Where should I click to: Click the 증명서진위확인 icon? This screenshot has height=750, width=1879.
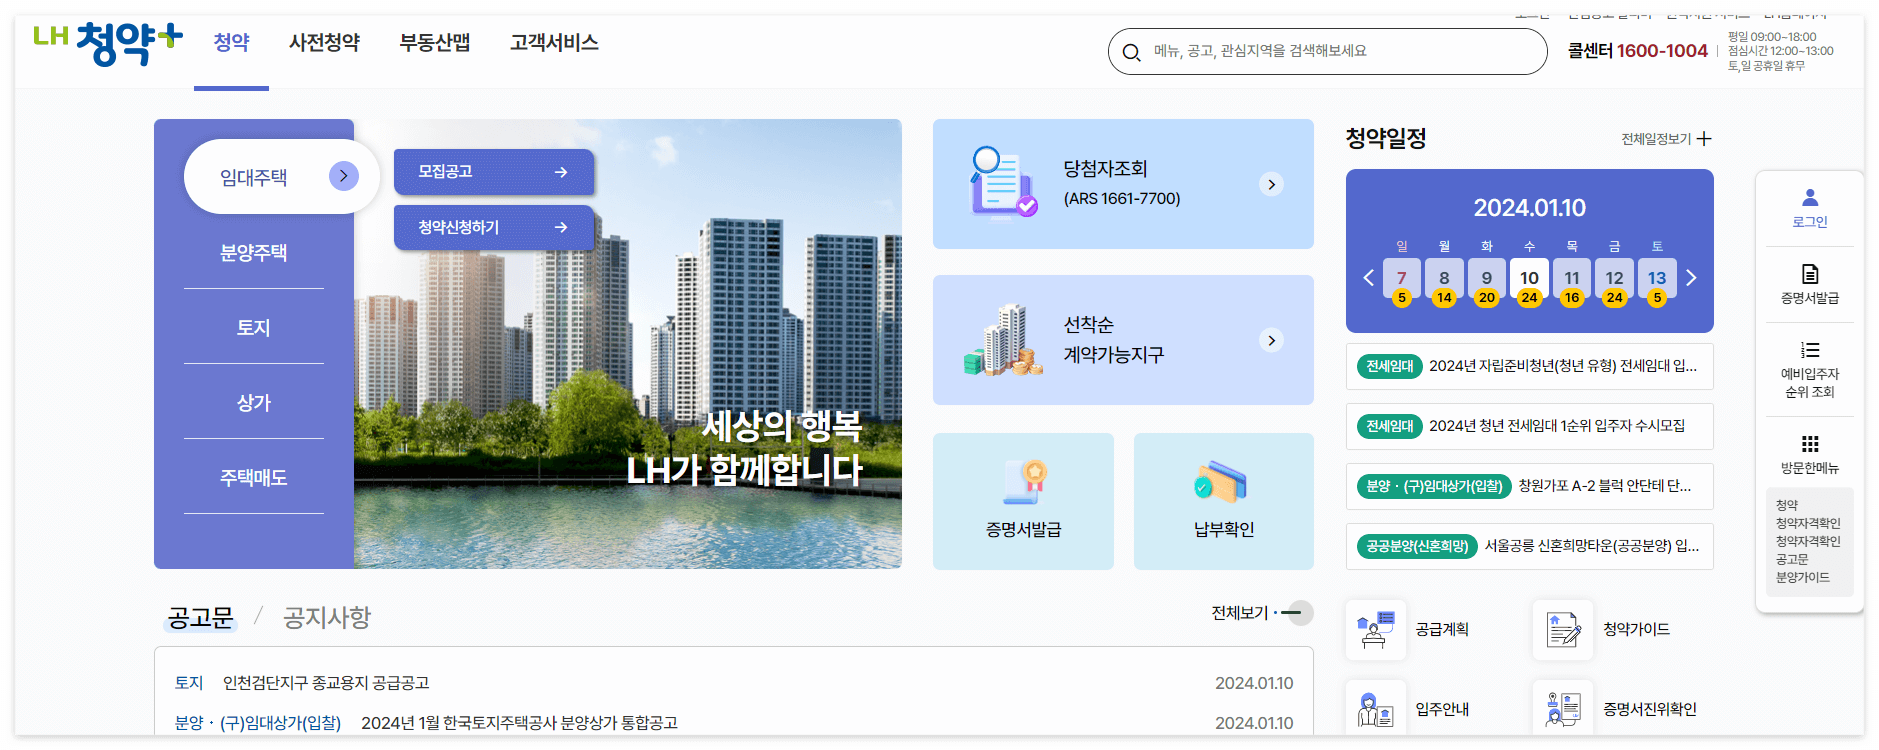pos(1563,709)
